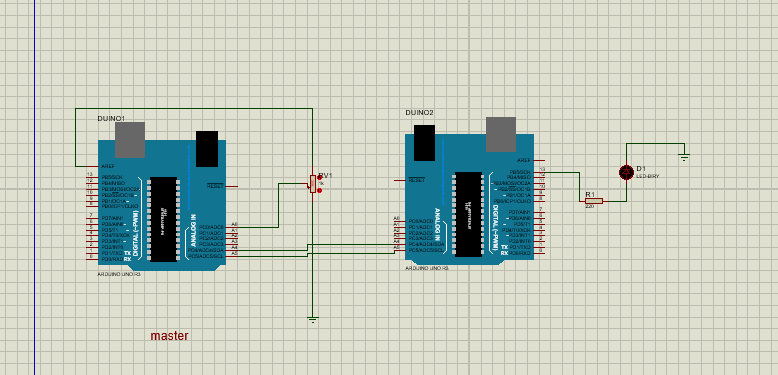Click the gray USB connector on DUINO1
The width and height of the screenshot is (778, 375).
(x=130, y=140)
